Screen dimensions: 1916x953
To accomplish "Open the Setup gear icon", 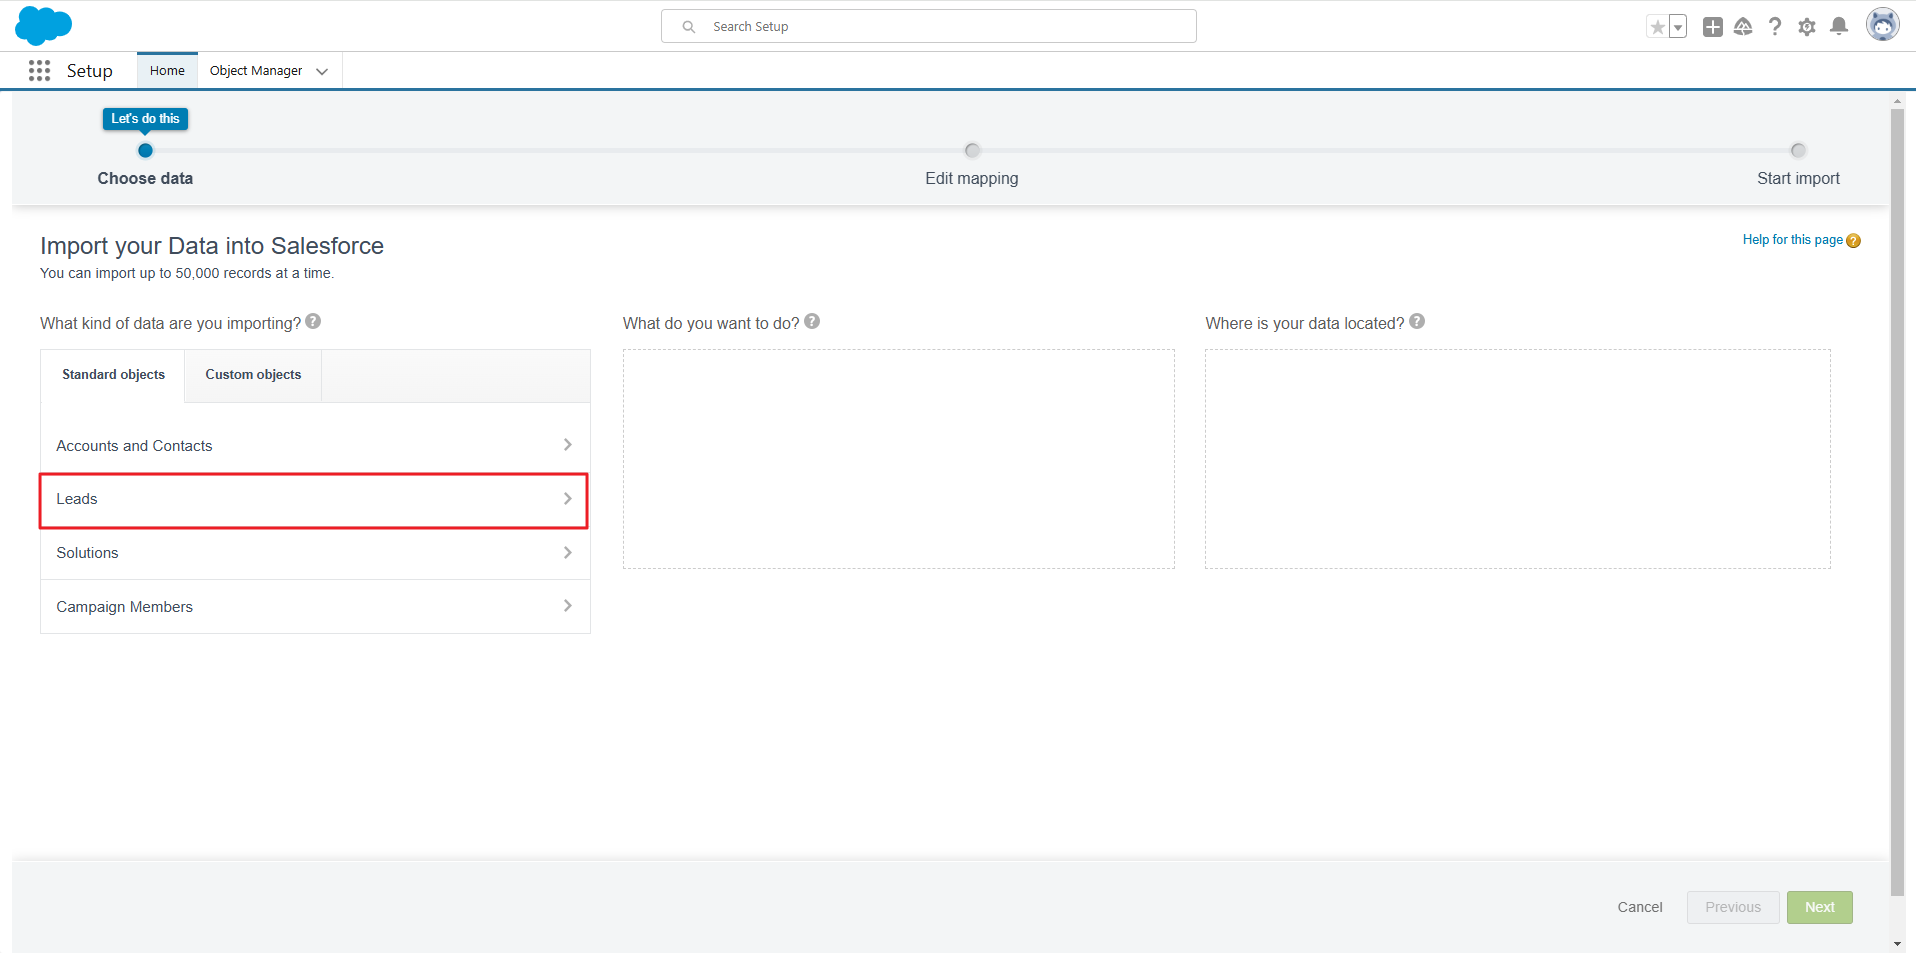I will click(1807, 27).
